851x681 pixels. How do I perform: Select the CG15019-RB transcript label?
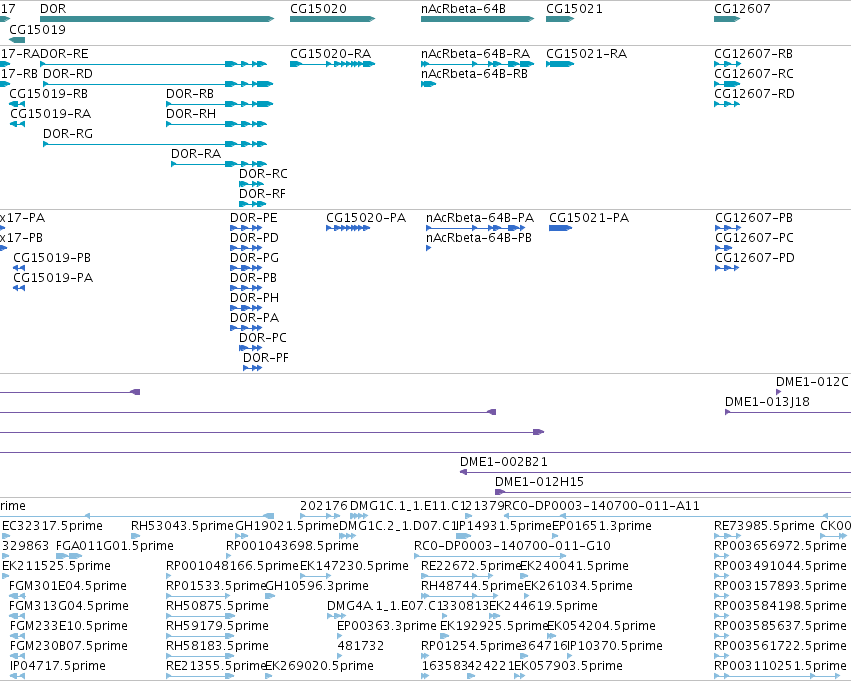click(x=49, y=94)
